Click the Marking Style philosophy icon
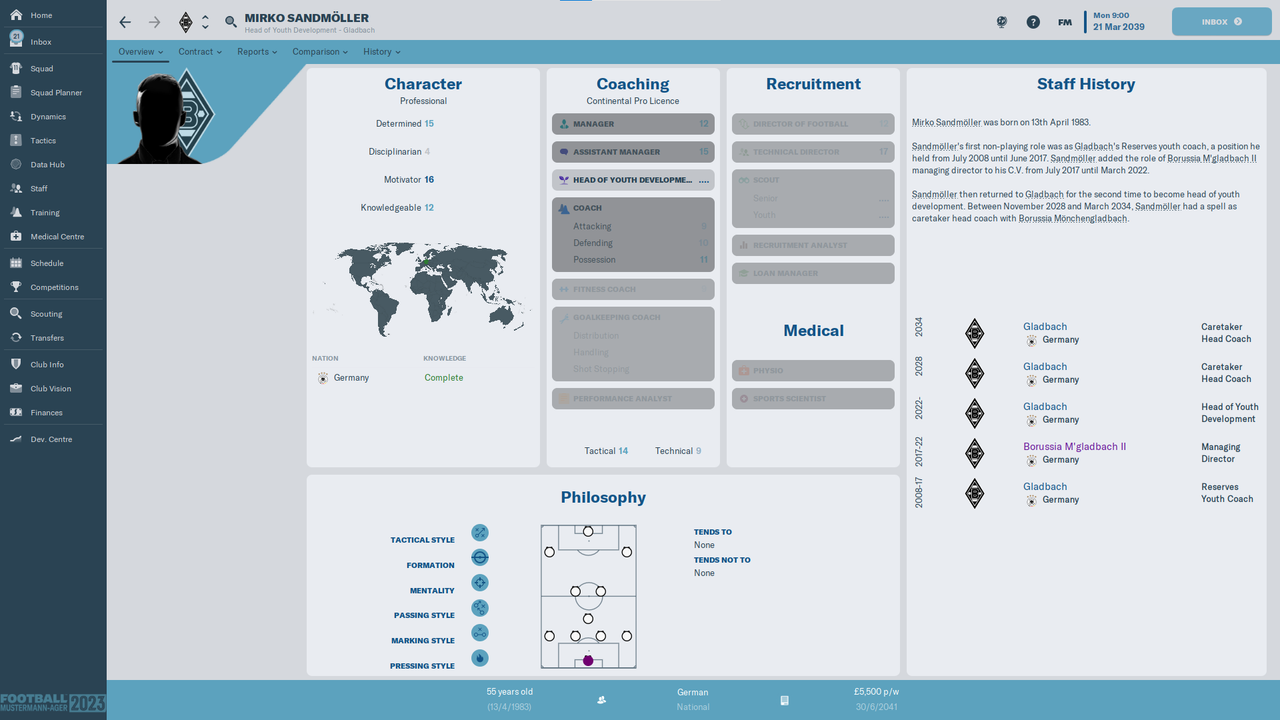1280x720 pixels. (480, 633)
